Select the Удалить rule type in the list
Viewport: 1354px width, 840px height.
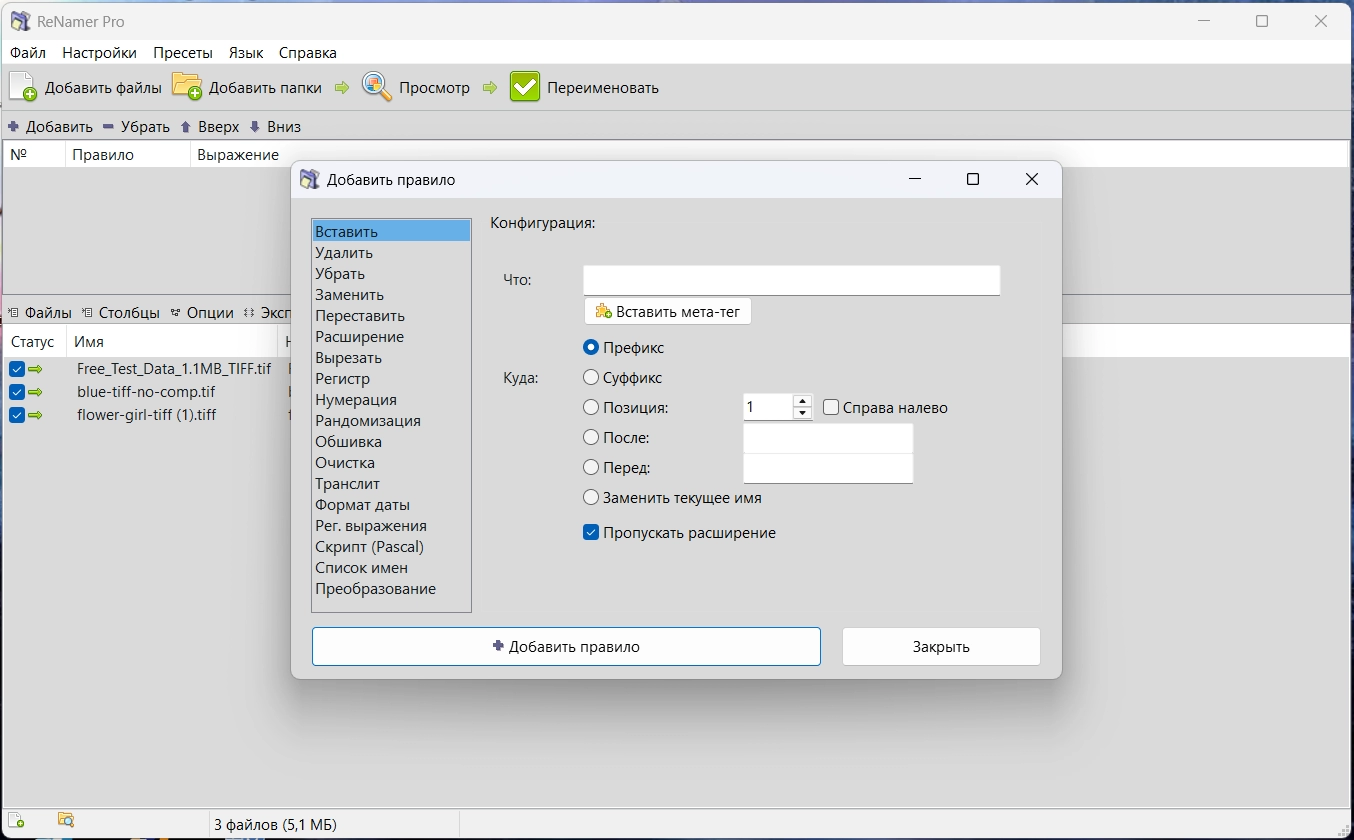(x=391, y=253)
